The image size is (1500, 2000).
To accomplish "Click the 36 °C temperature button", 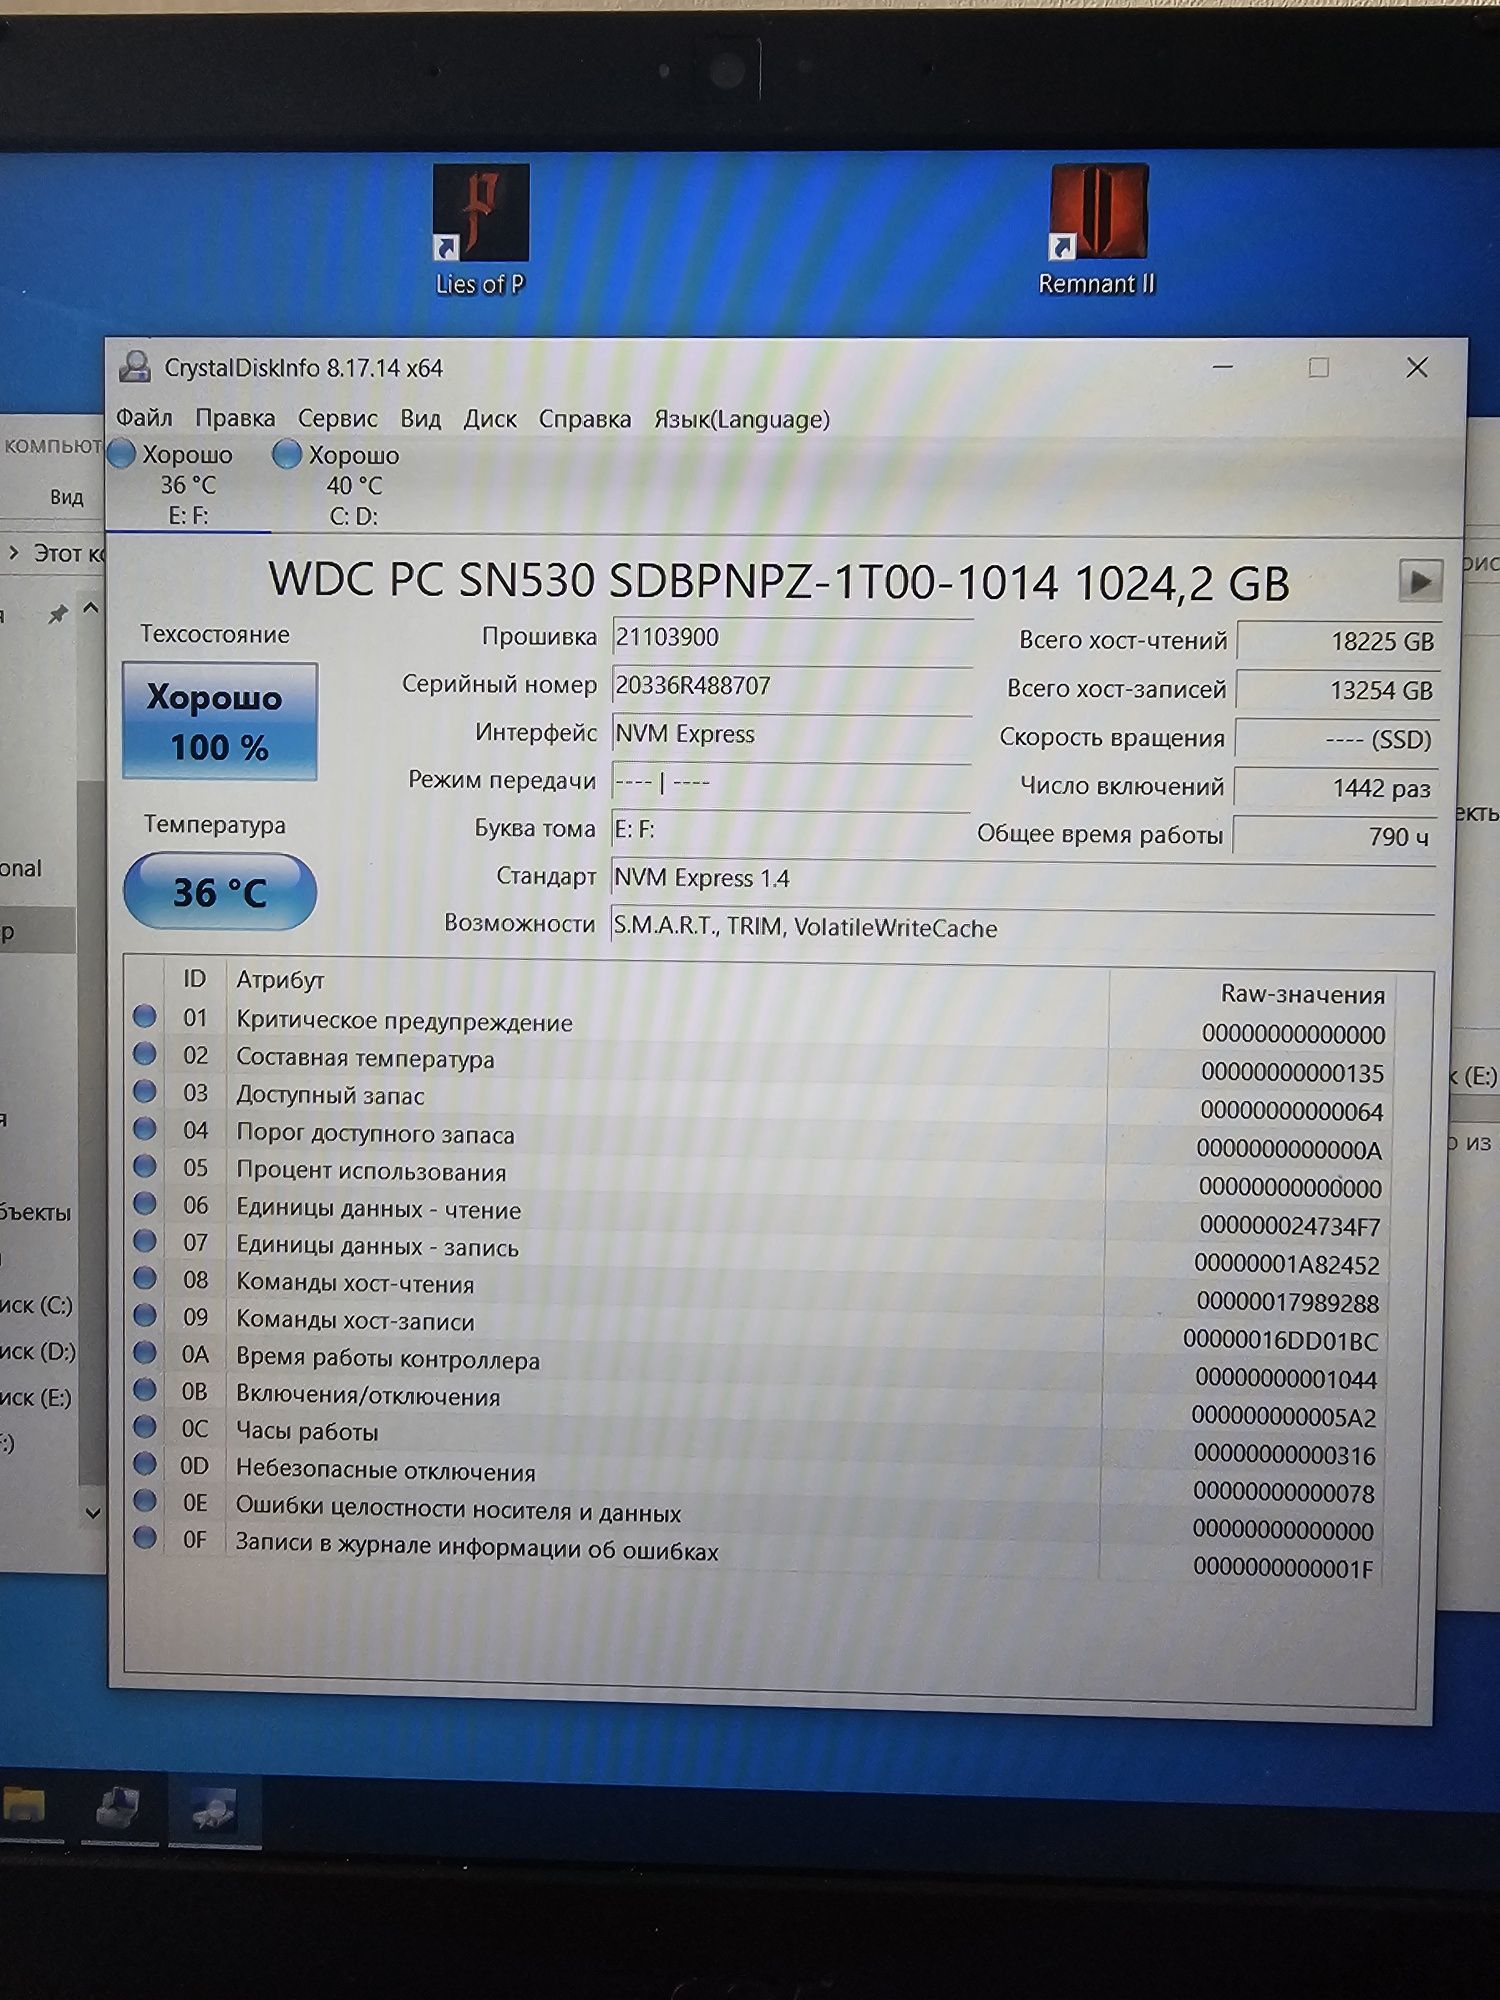I will click(x=219, y=892).
